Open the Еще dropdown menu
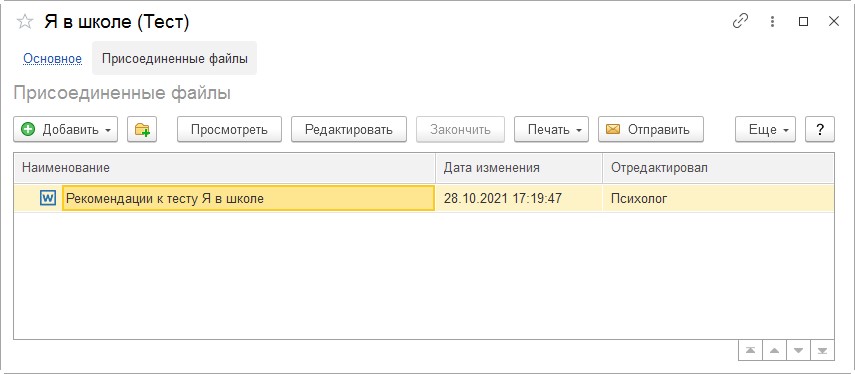The height and width of the screenshot is (374, 855). point(766,129)
